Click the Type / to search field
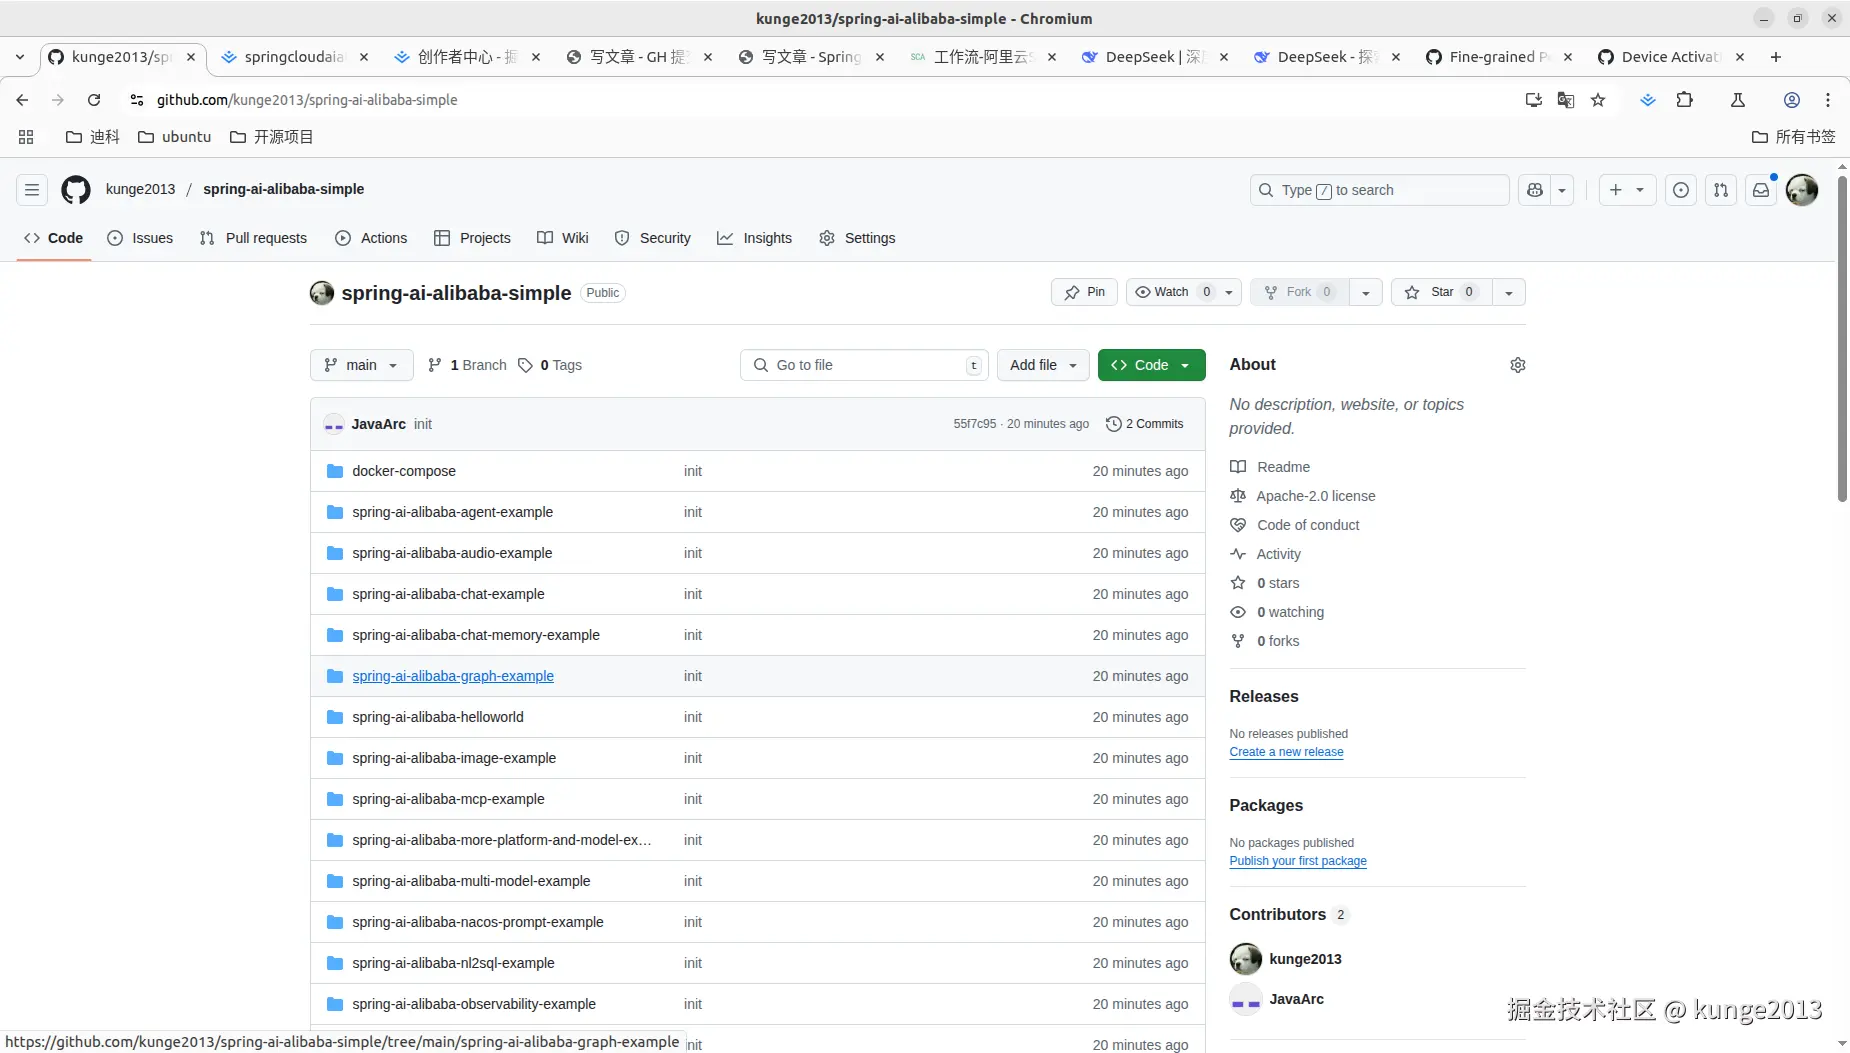The width and height of the screenshot is (1850, 1053). click(x=1379, y=190)
